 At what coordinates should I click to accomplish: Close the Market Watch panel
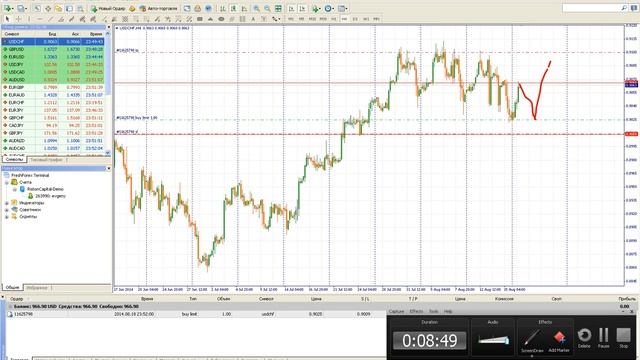coord(108,27)
